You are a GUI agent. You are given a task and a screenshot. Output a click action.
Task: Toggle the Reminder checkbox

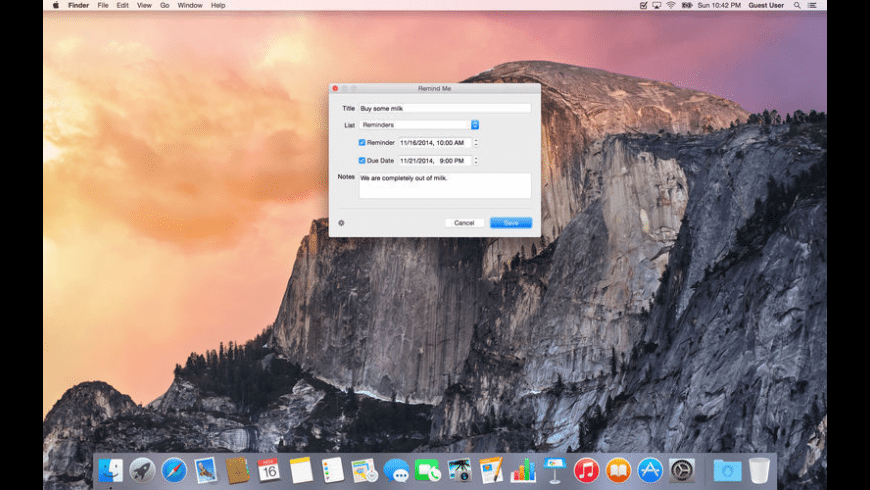[362, 143]
